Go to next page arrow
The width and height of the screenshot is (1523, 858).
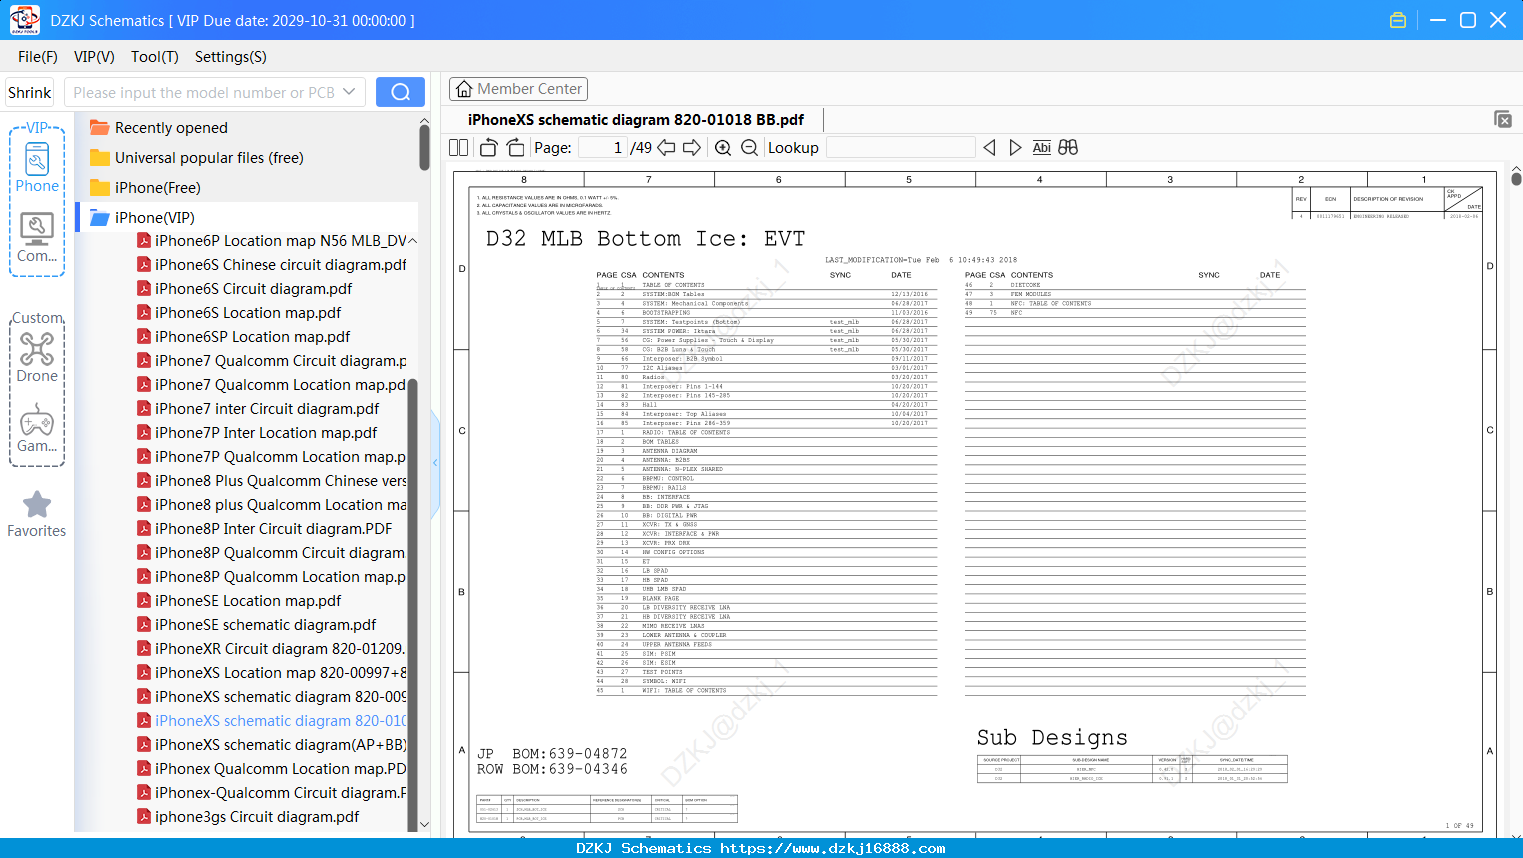(x=692, y=148)
